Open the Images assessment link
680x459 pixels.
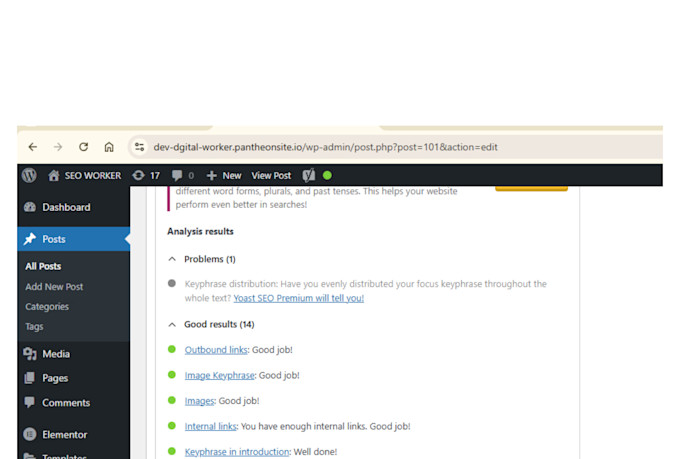(199, 401)
